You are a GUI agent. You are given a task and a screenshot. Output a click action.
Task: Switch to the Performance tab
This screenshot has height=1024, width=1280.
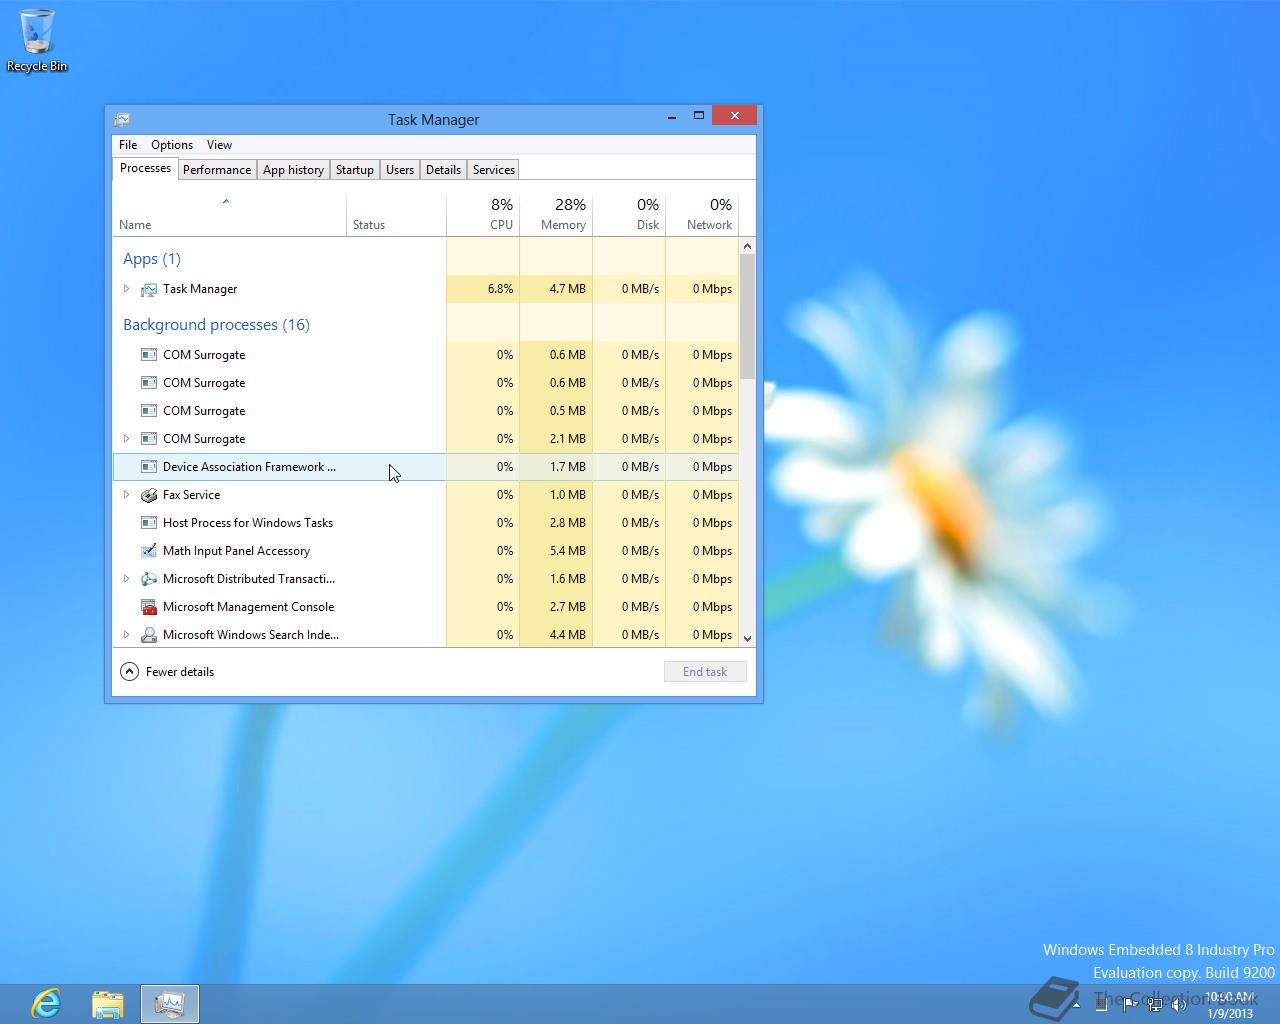click(217, 170)
